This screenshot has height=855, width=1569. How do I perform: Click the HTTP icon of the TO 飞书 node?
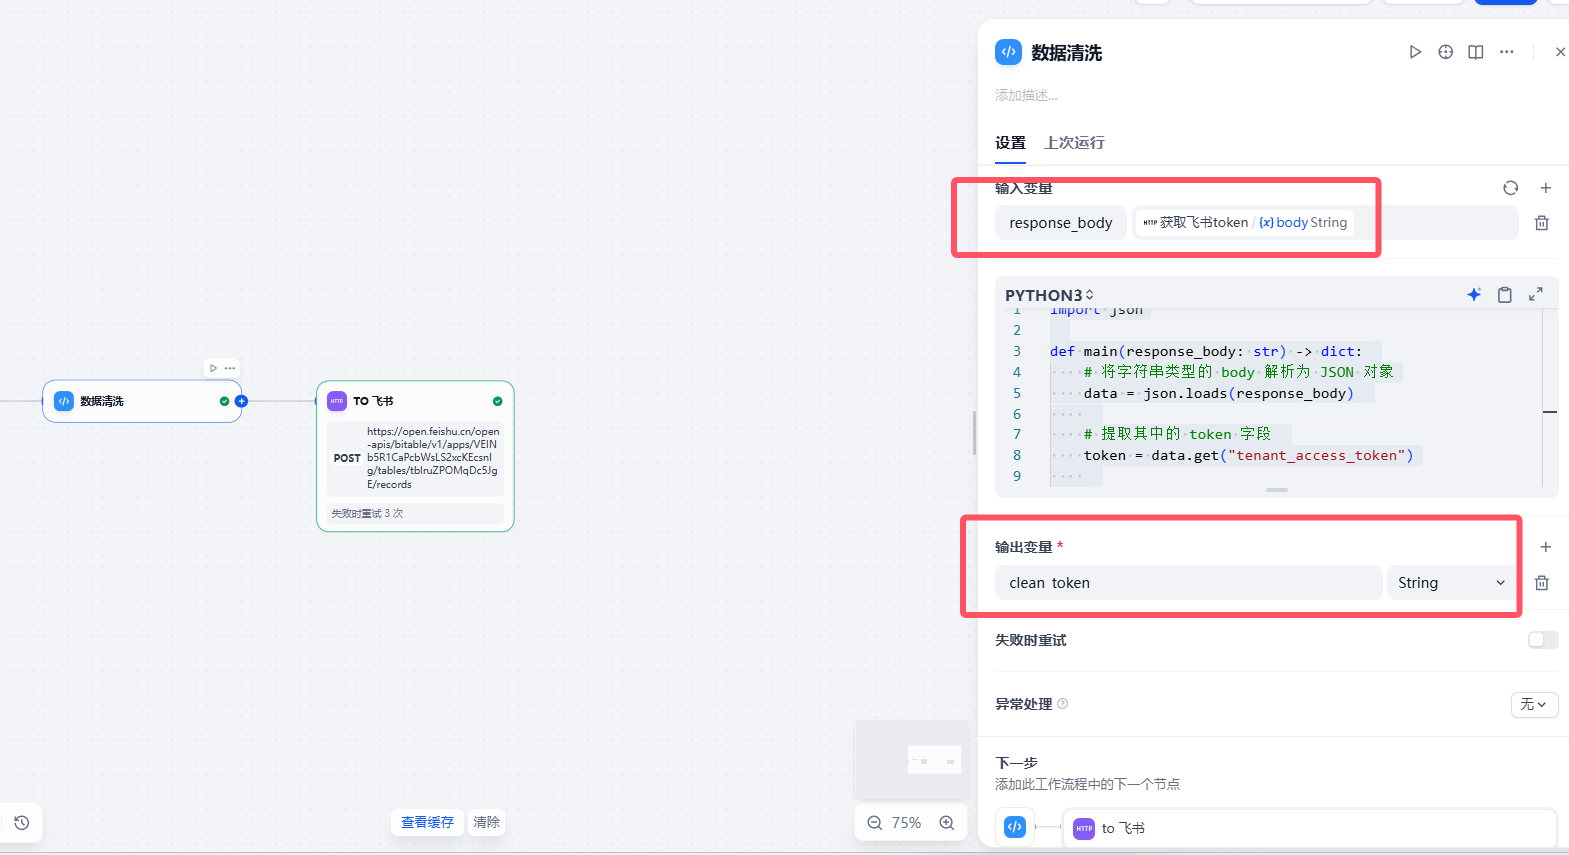pos(337,401)
